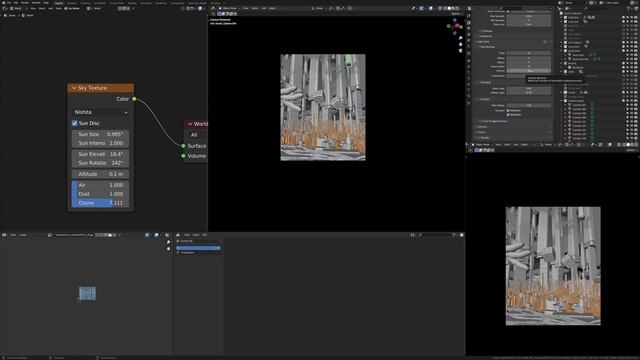Viewport: 640px width, 360px height.
Task: Select solid viewport shading in top viewport
Action: [x=449, y=8]
